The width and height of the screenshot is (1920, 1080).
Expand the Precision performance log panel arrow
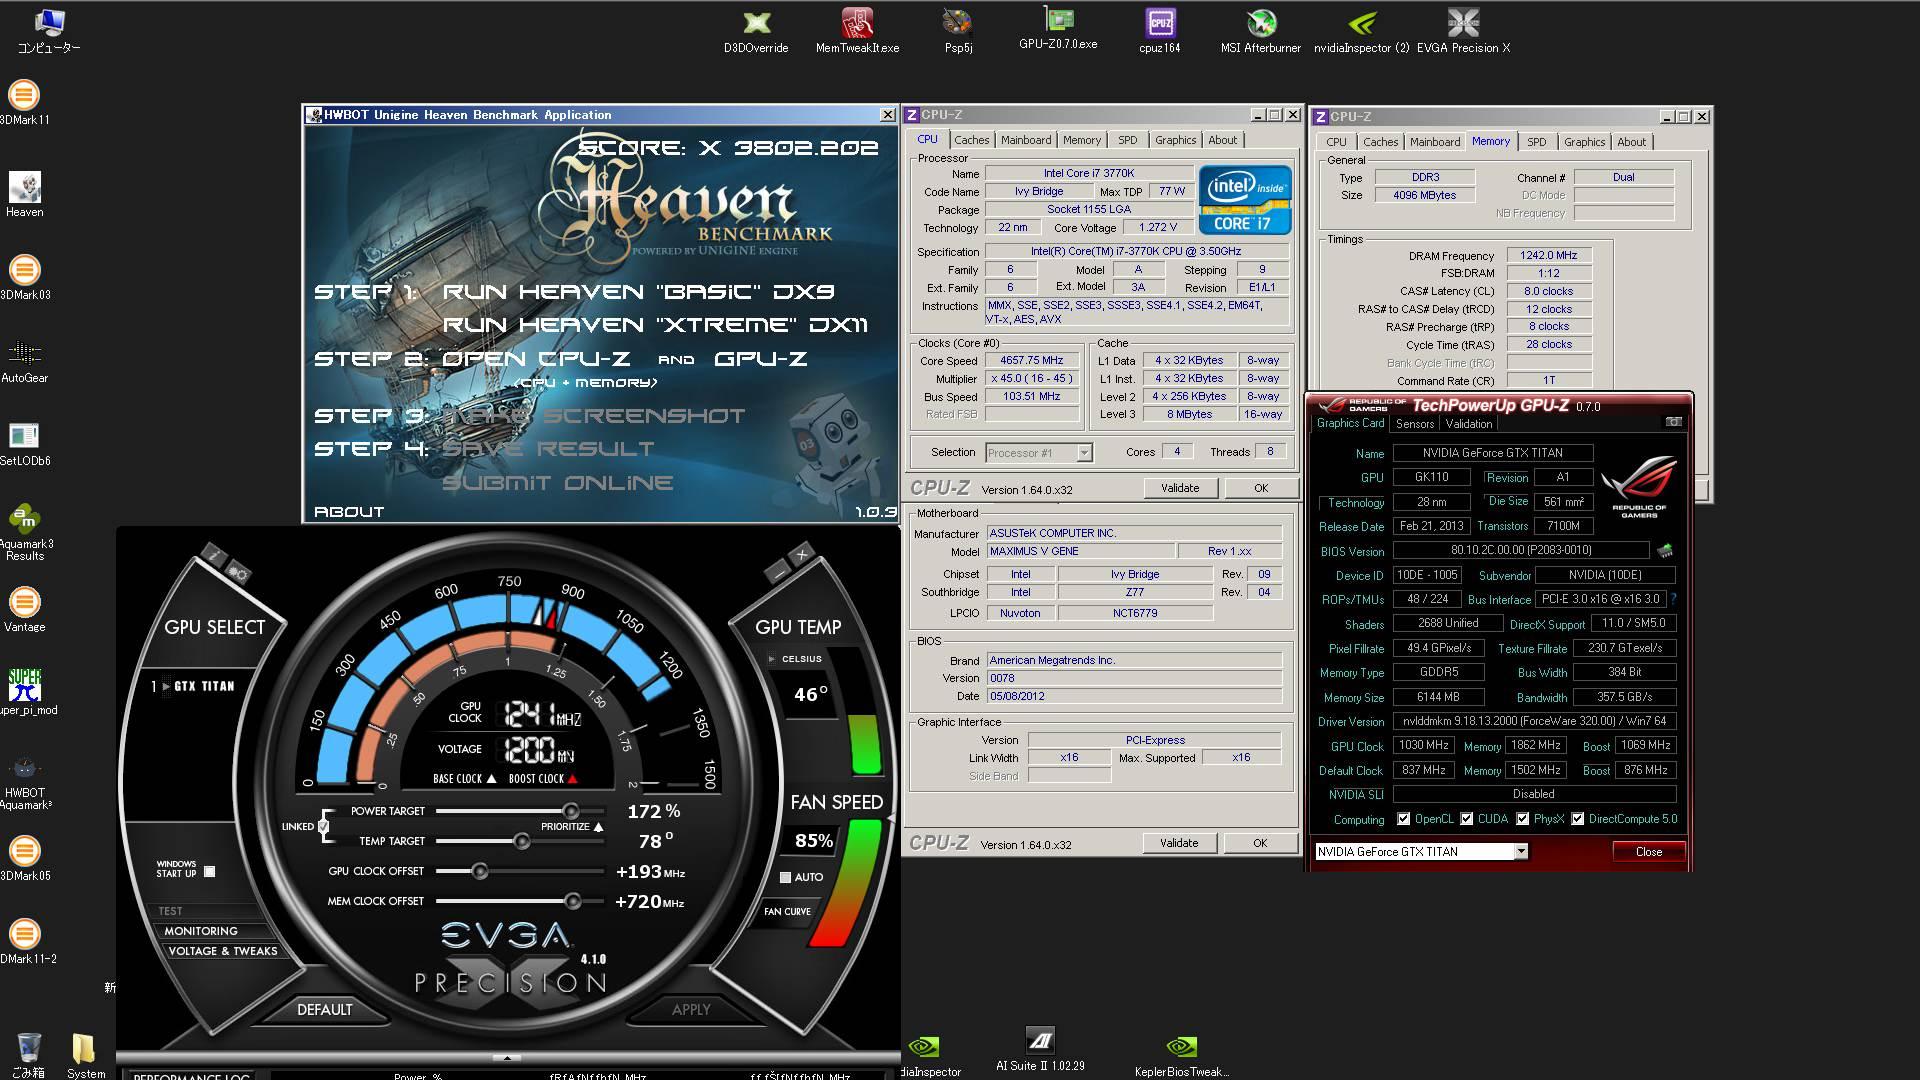coord(507,1057)
